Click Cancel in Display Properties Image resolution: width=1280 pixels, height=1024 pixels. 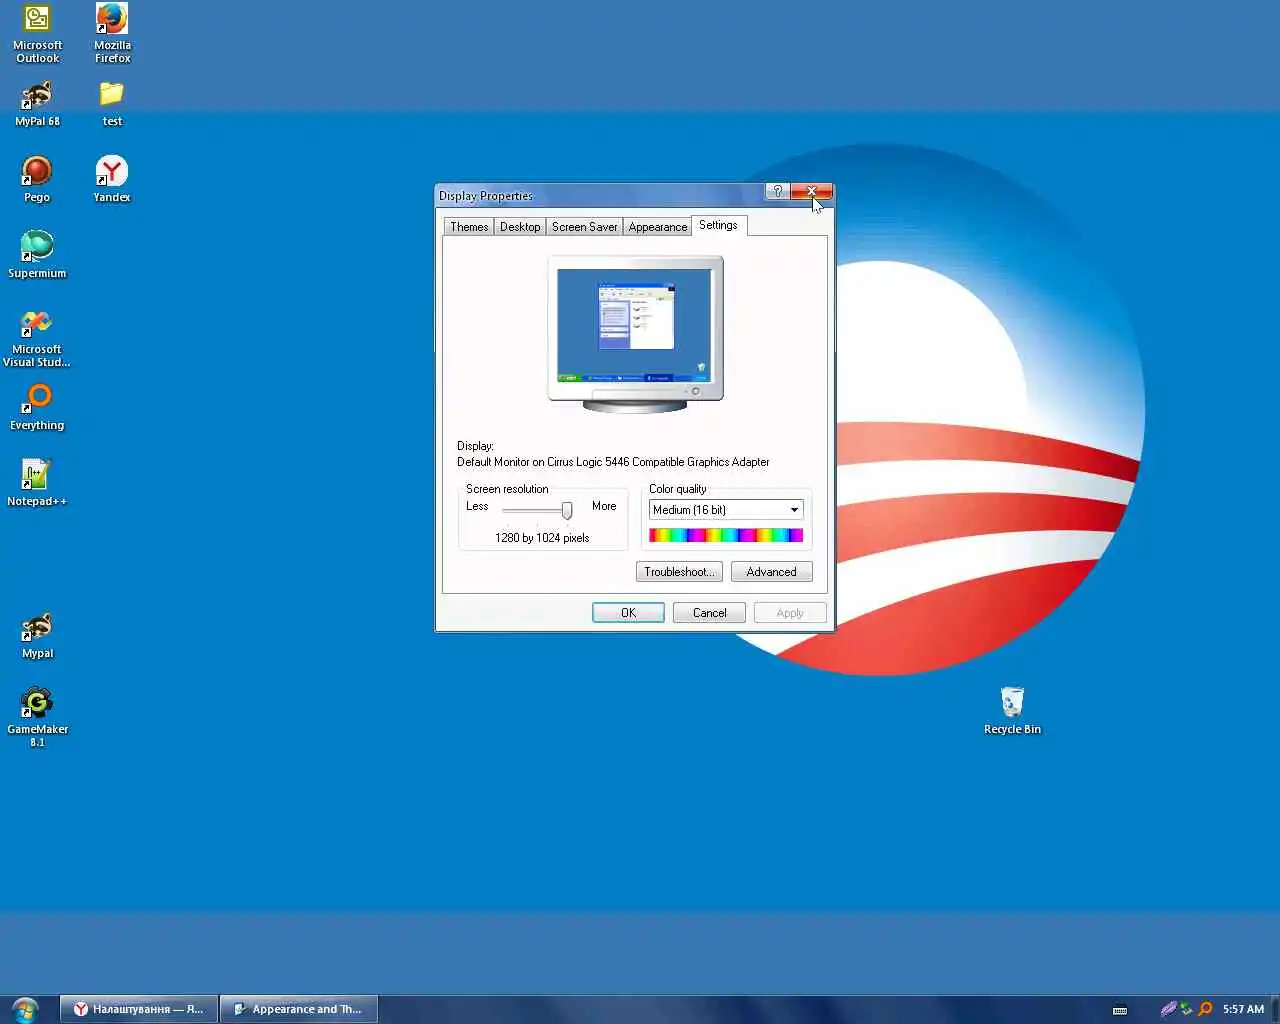709,613
